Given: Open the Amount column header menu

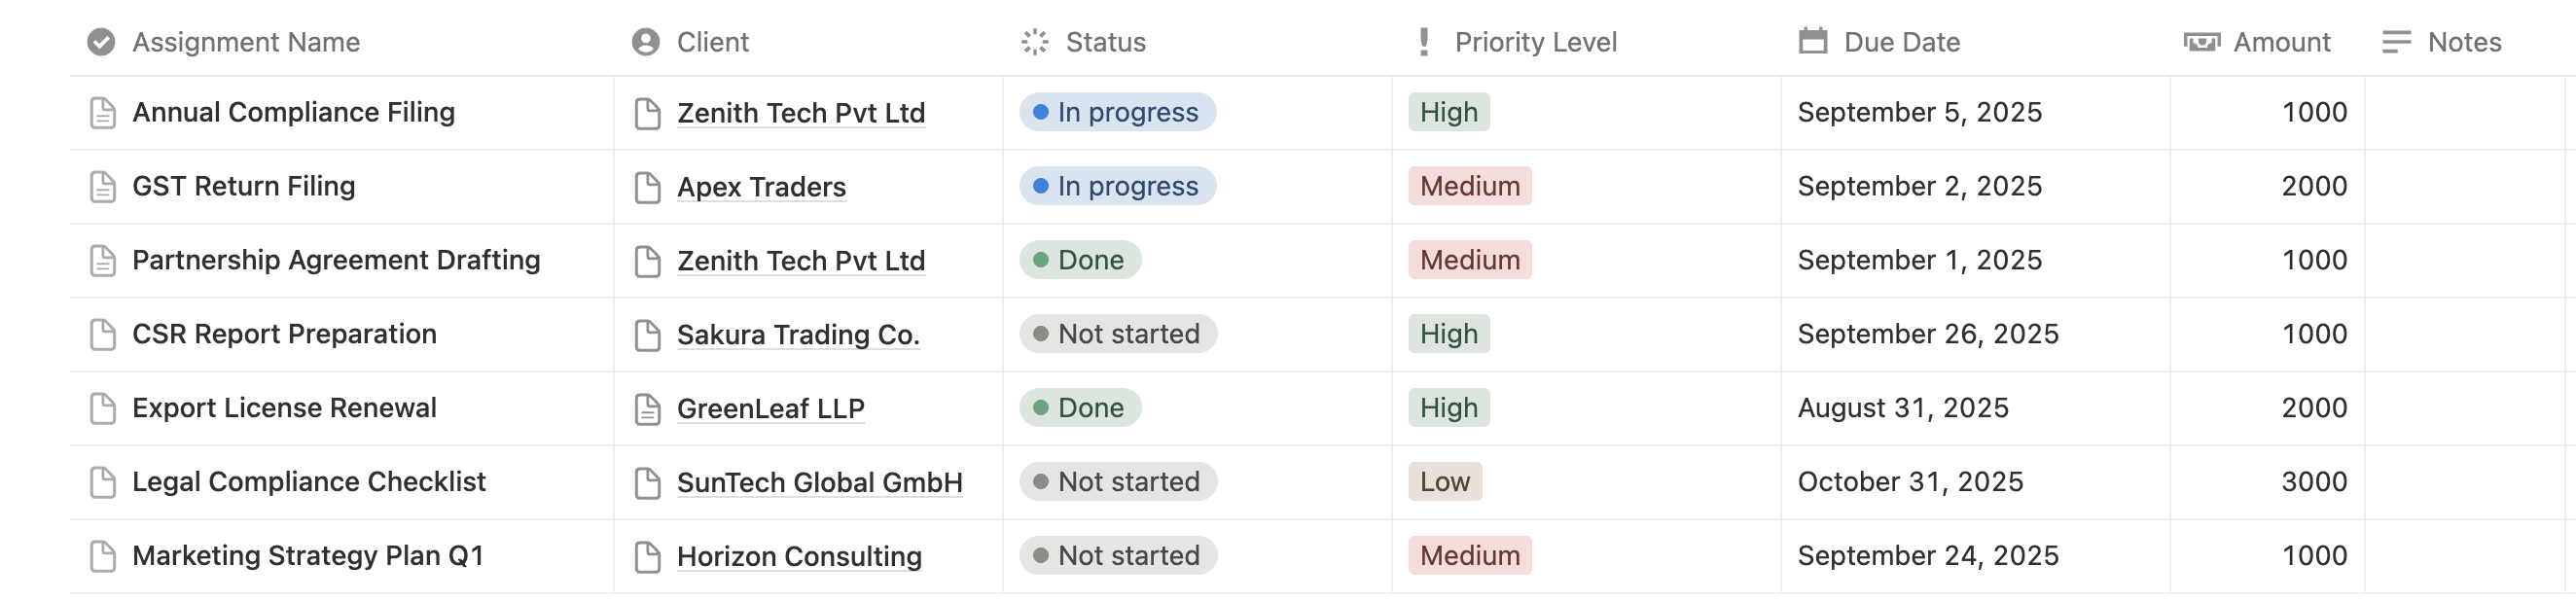Looking at the screenshot, I should click(2280, 42).
